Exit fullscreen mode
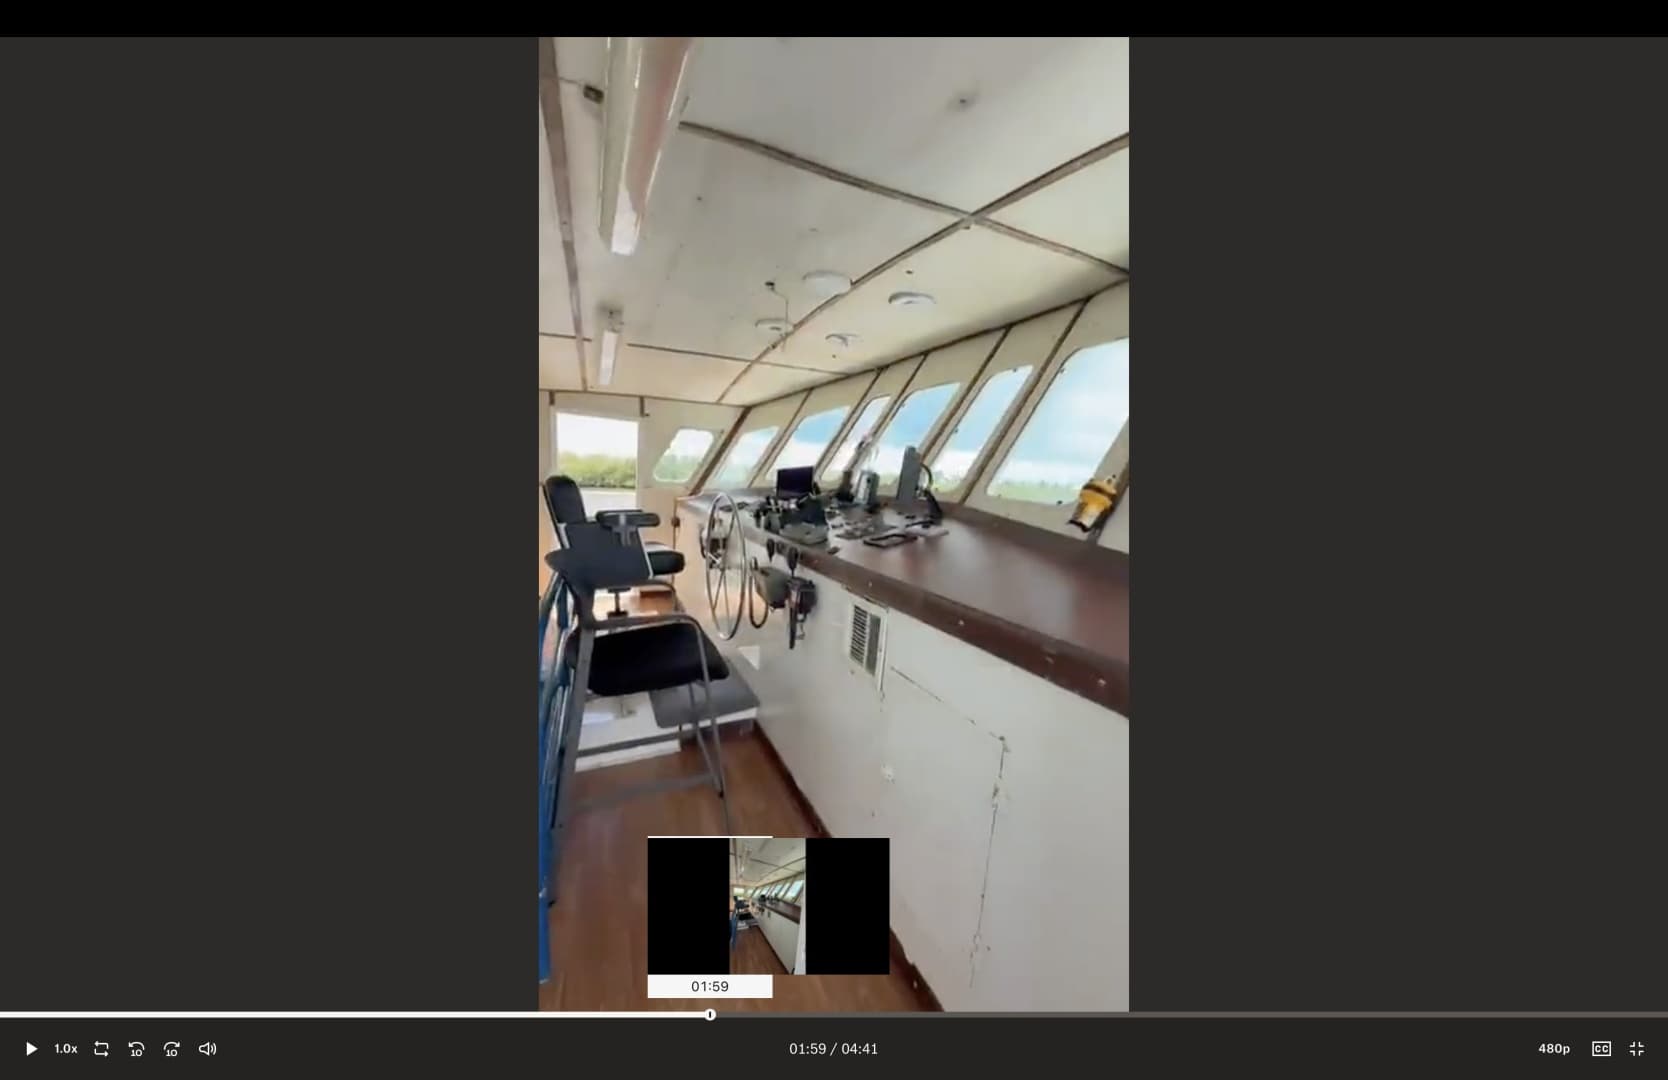The image size is (1668, 1080). coord(1637,1049)
